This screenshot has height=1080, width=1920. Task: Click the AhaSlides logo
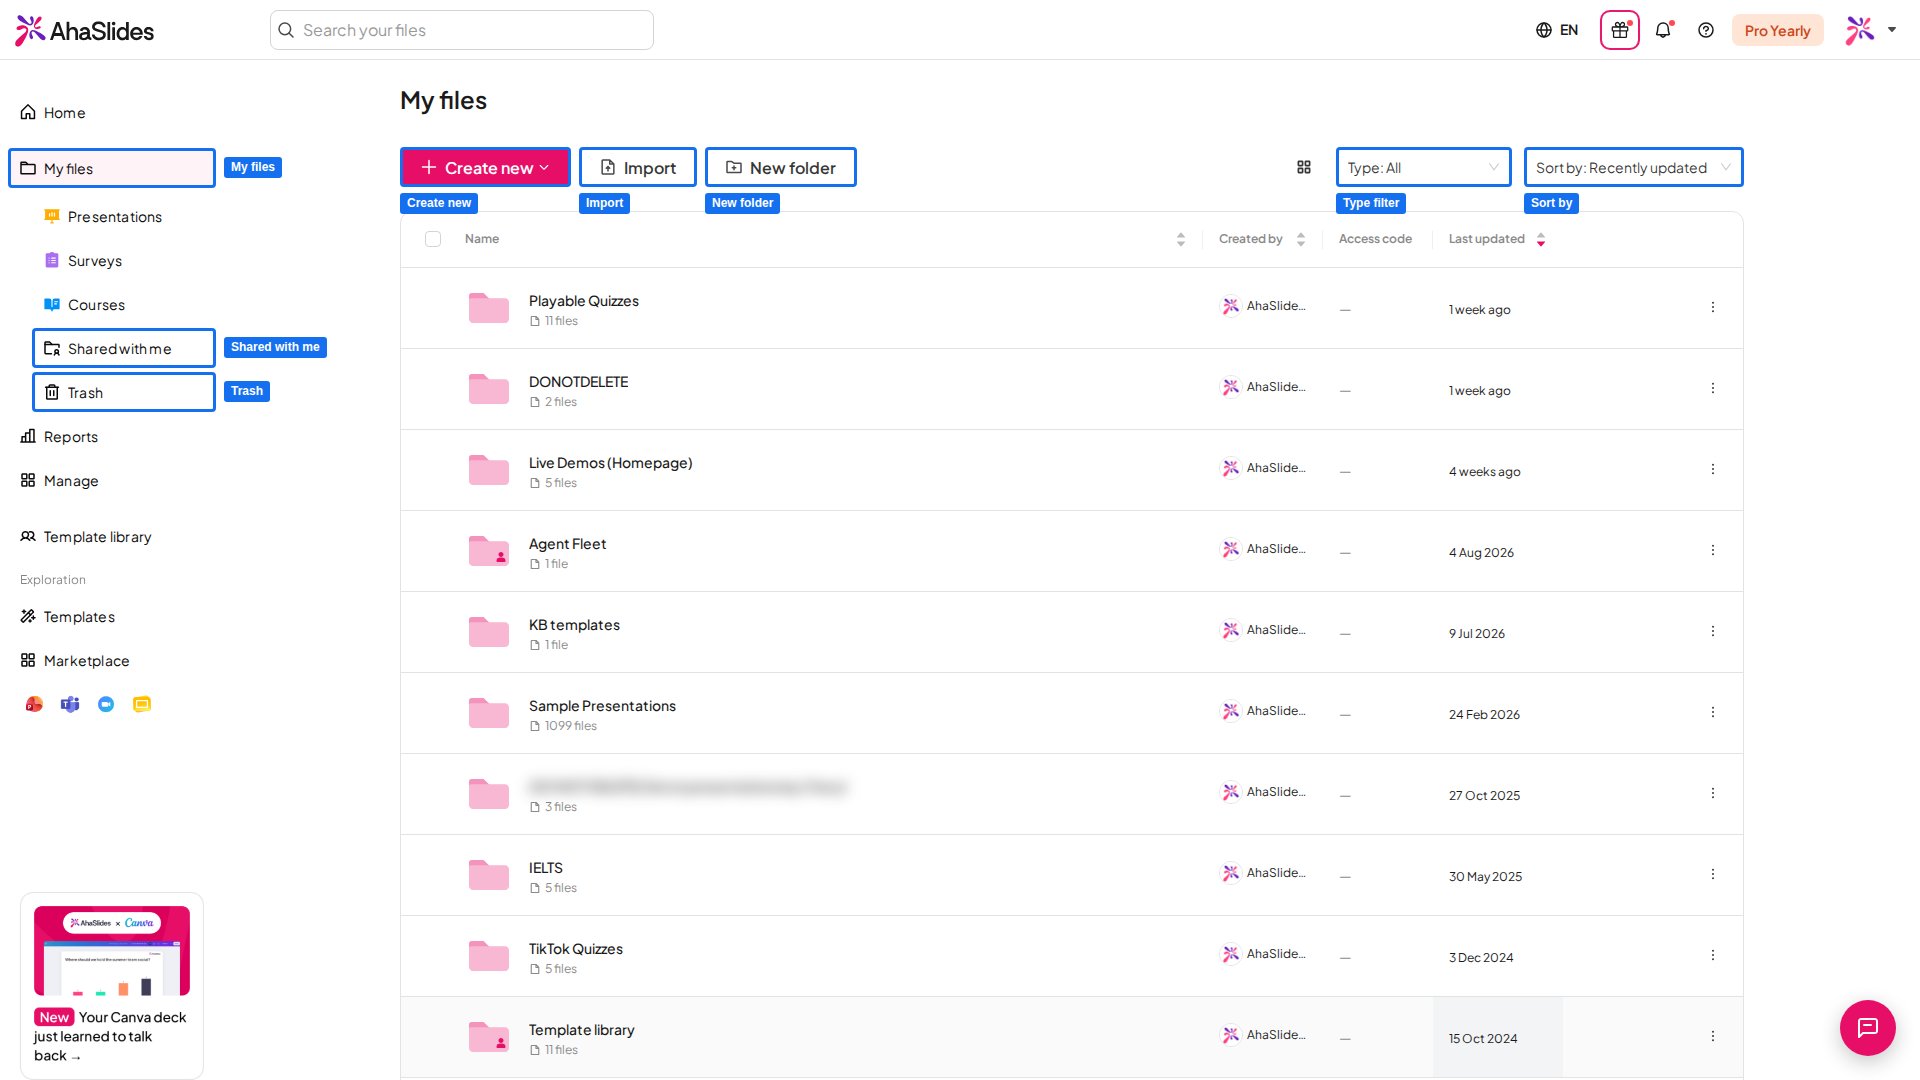tap(85, 30)
